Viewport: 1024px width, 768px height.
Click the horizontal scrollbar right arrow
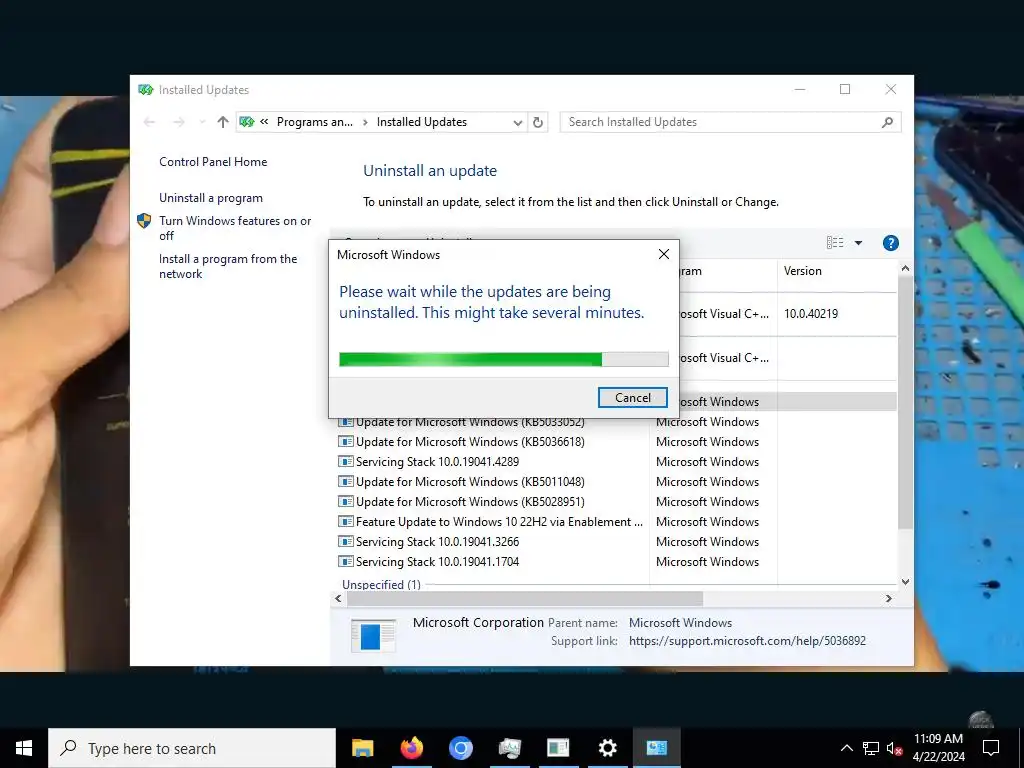pyautogui.click(x=888, y=599)
